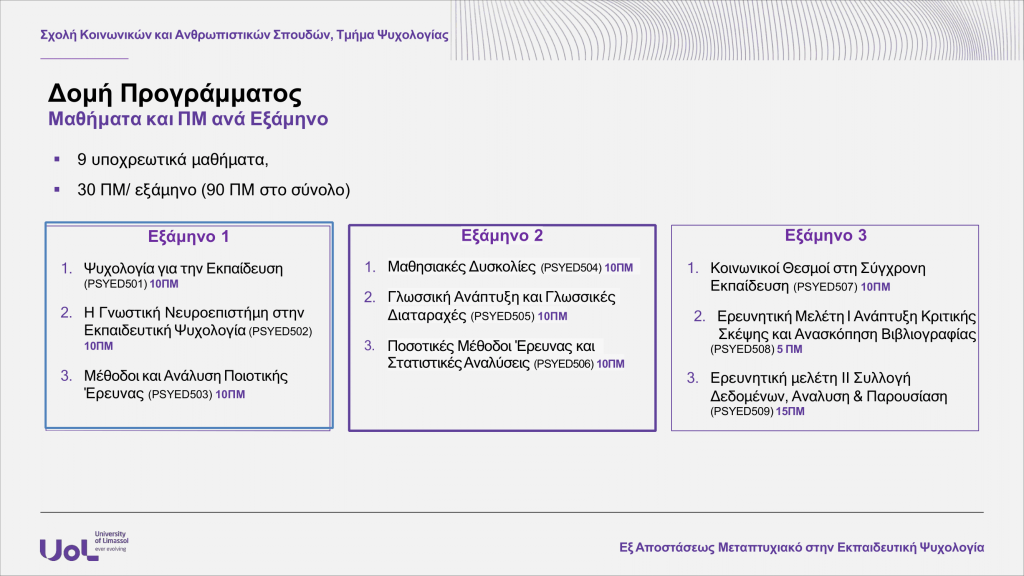
Task: Select the 'Εξάμηνο 1' box heading
Action: click(189, 237)
